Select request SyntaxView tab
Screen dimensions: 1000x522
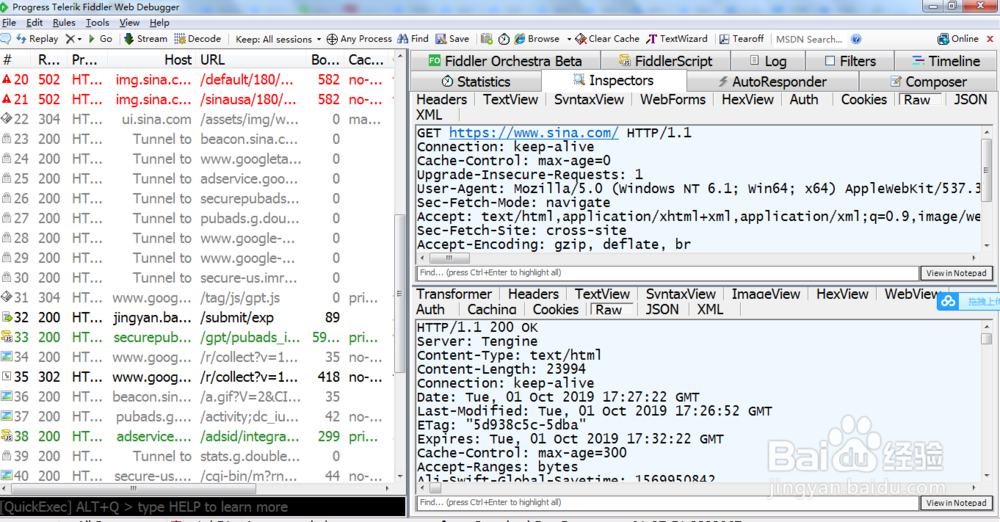click(589, 100)
